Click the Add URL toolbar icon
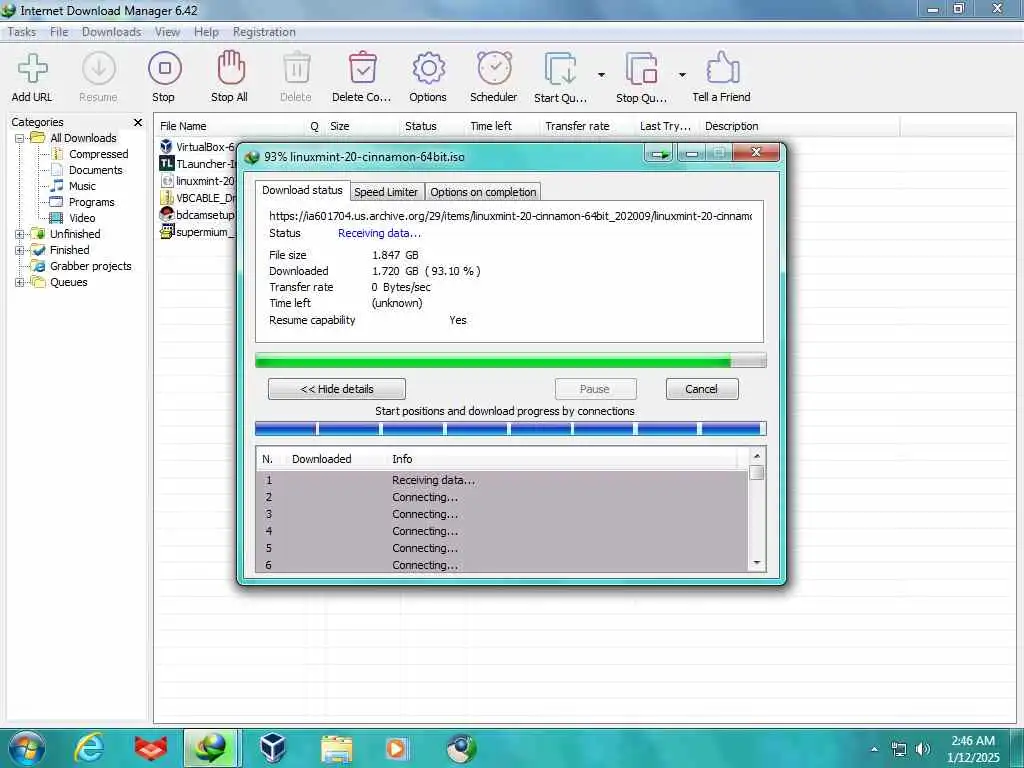The width and height of the screenshot is (1024, 768). coord(32,69)
